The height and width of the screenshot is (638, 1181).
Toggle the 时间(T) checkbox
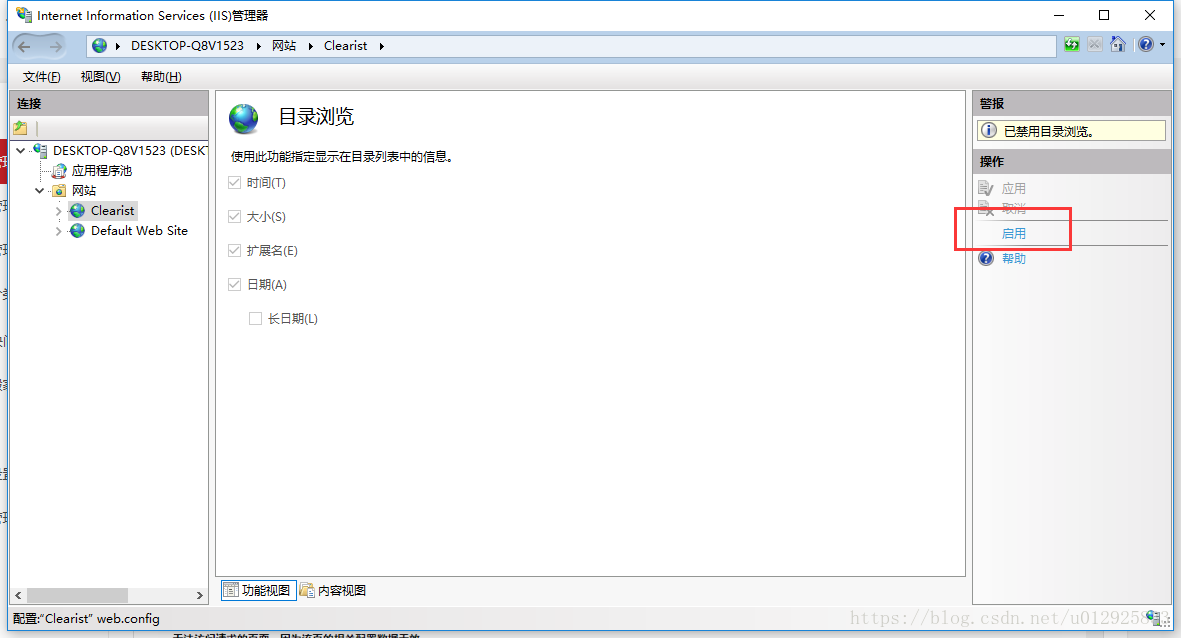pyautogui.click(x=233, y=182)
